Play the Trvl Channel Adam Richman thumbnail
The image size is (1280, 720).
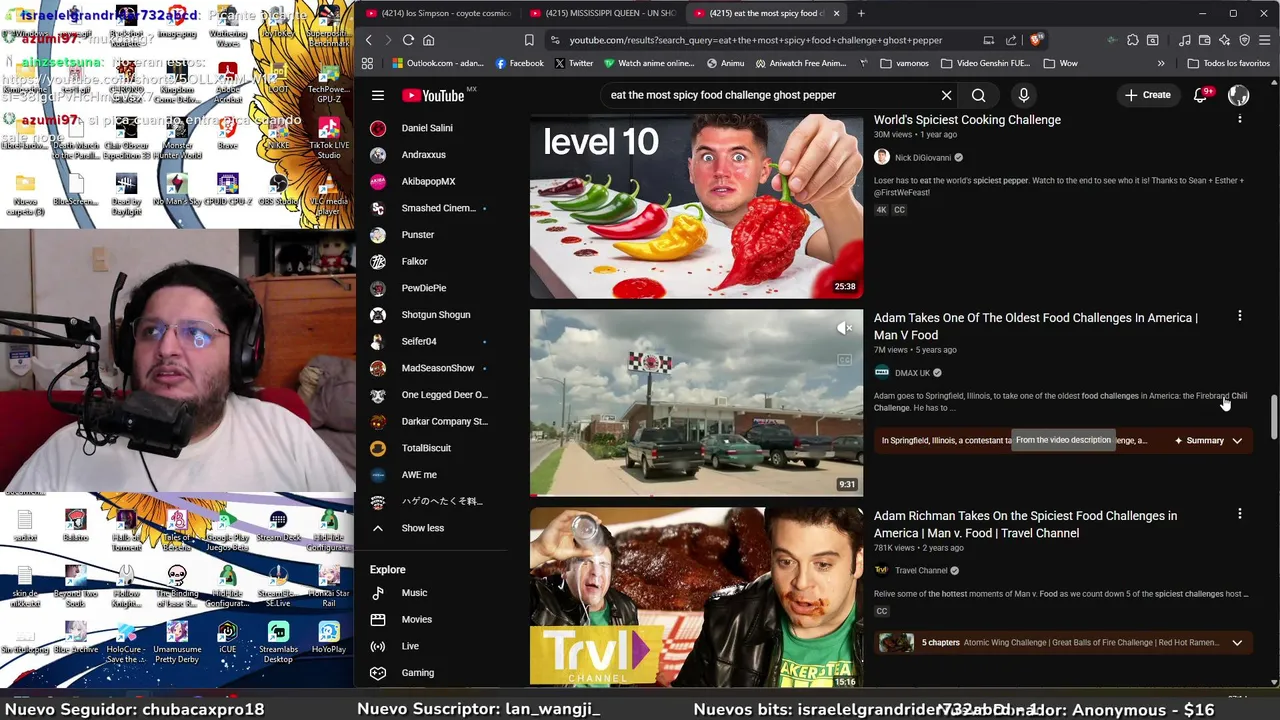pos(696,597)
